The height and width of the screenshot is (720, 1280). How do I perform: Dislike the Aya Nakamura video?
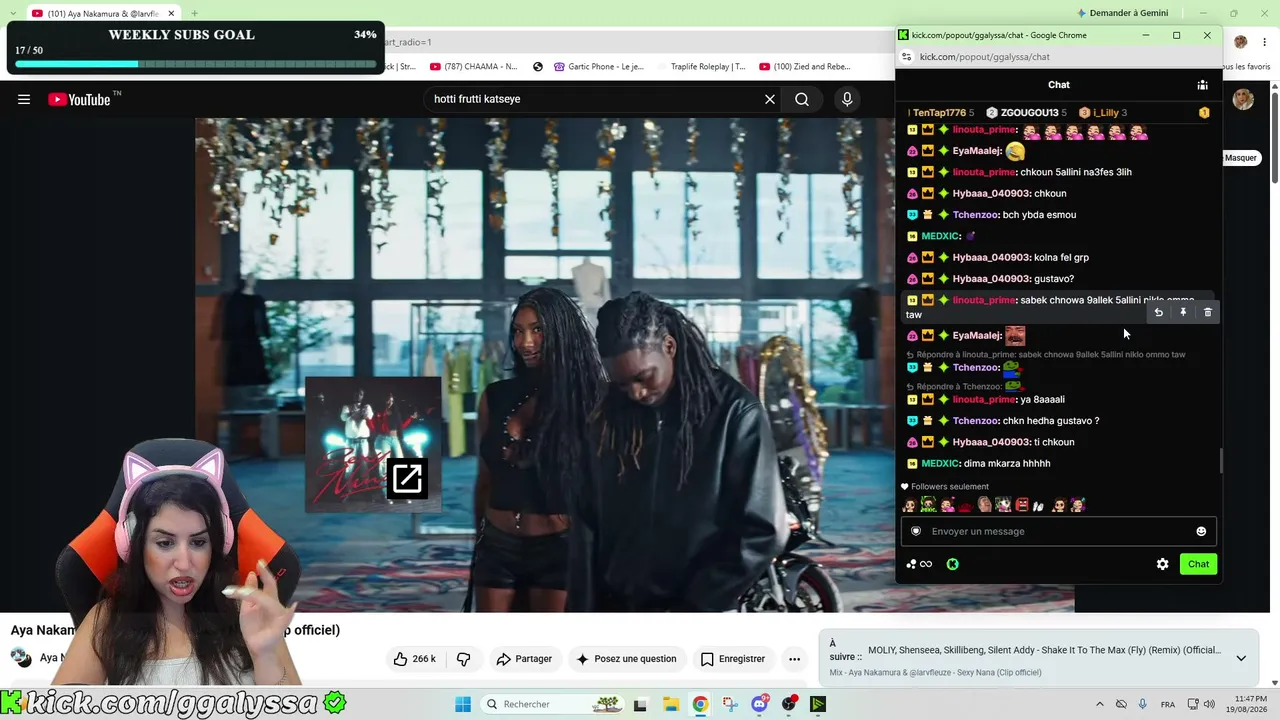463,659
